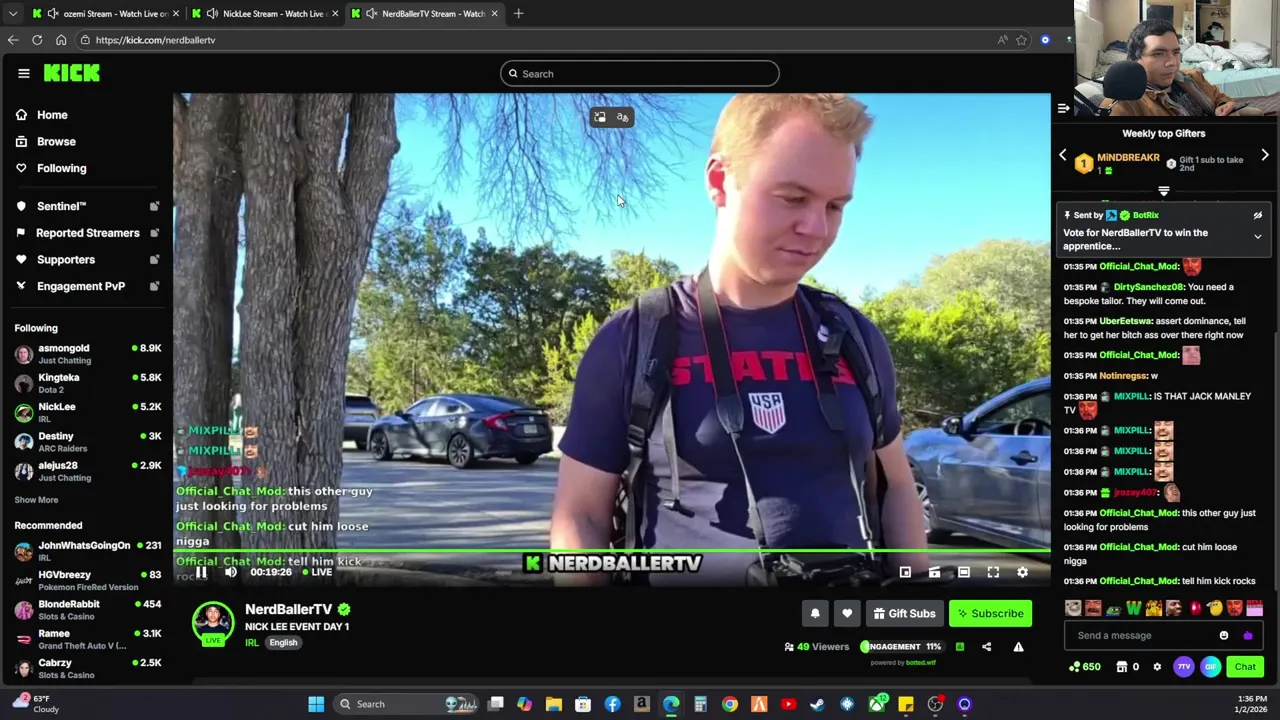Expand the pinned message chevron
Screen dimensions: 1280x720
pos(1258,237)
